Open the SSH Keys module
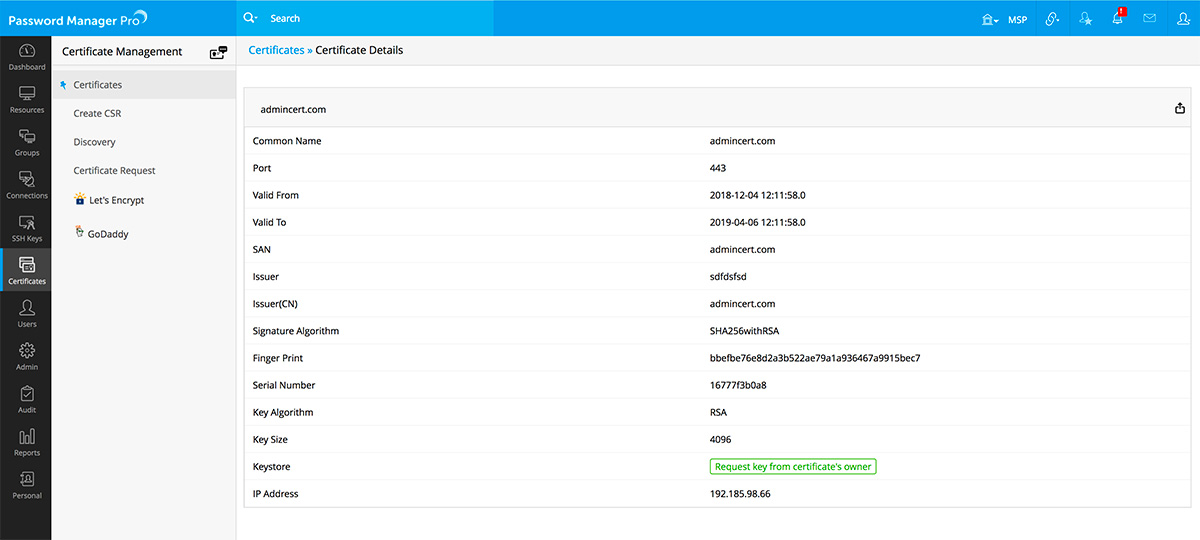Viewport: 1200px width, 540px height. 27,228
